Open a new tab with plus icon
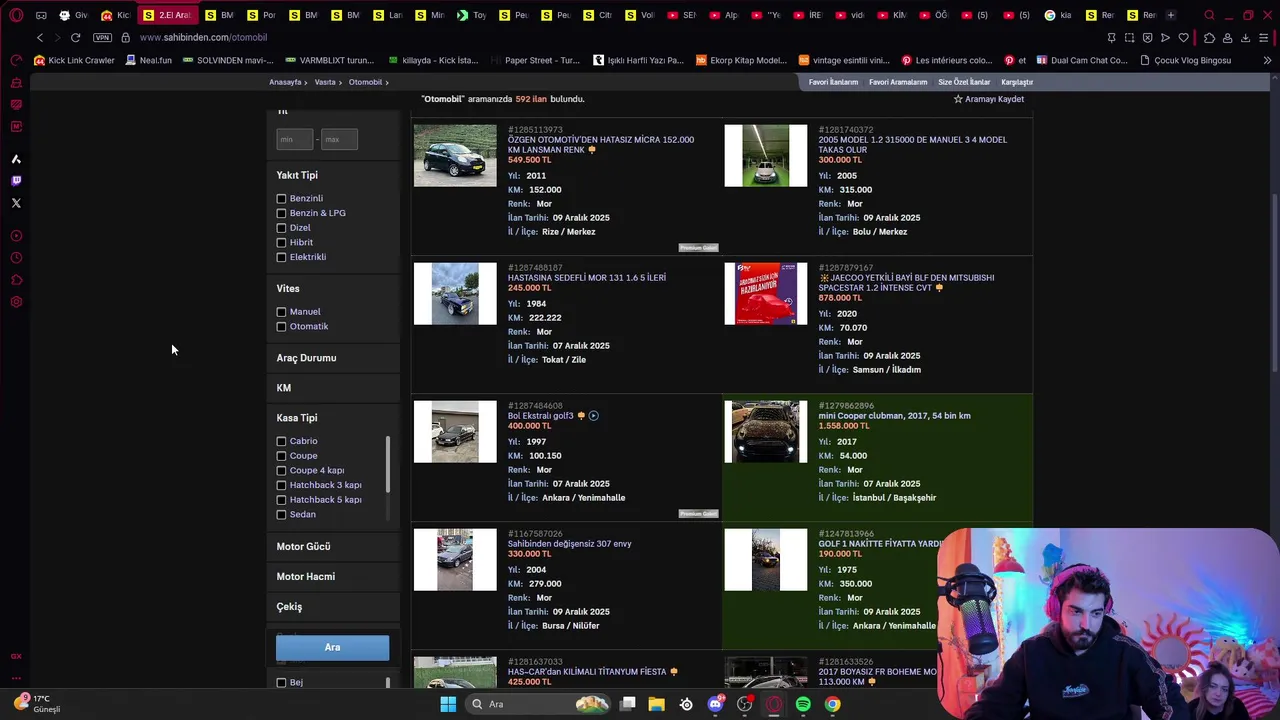The image size is (1280, 720). (x=1171, y=15)
